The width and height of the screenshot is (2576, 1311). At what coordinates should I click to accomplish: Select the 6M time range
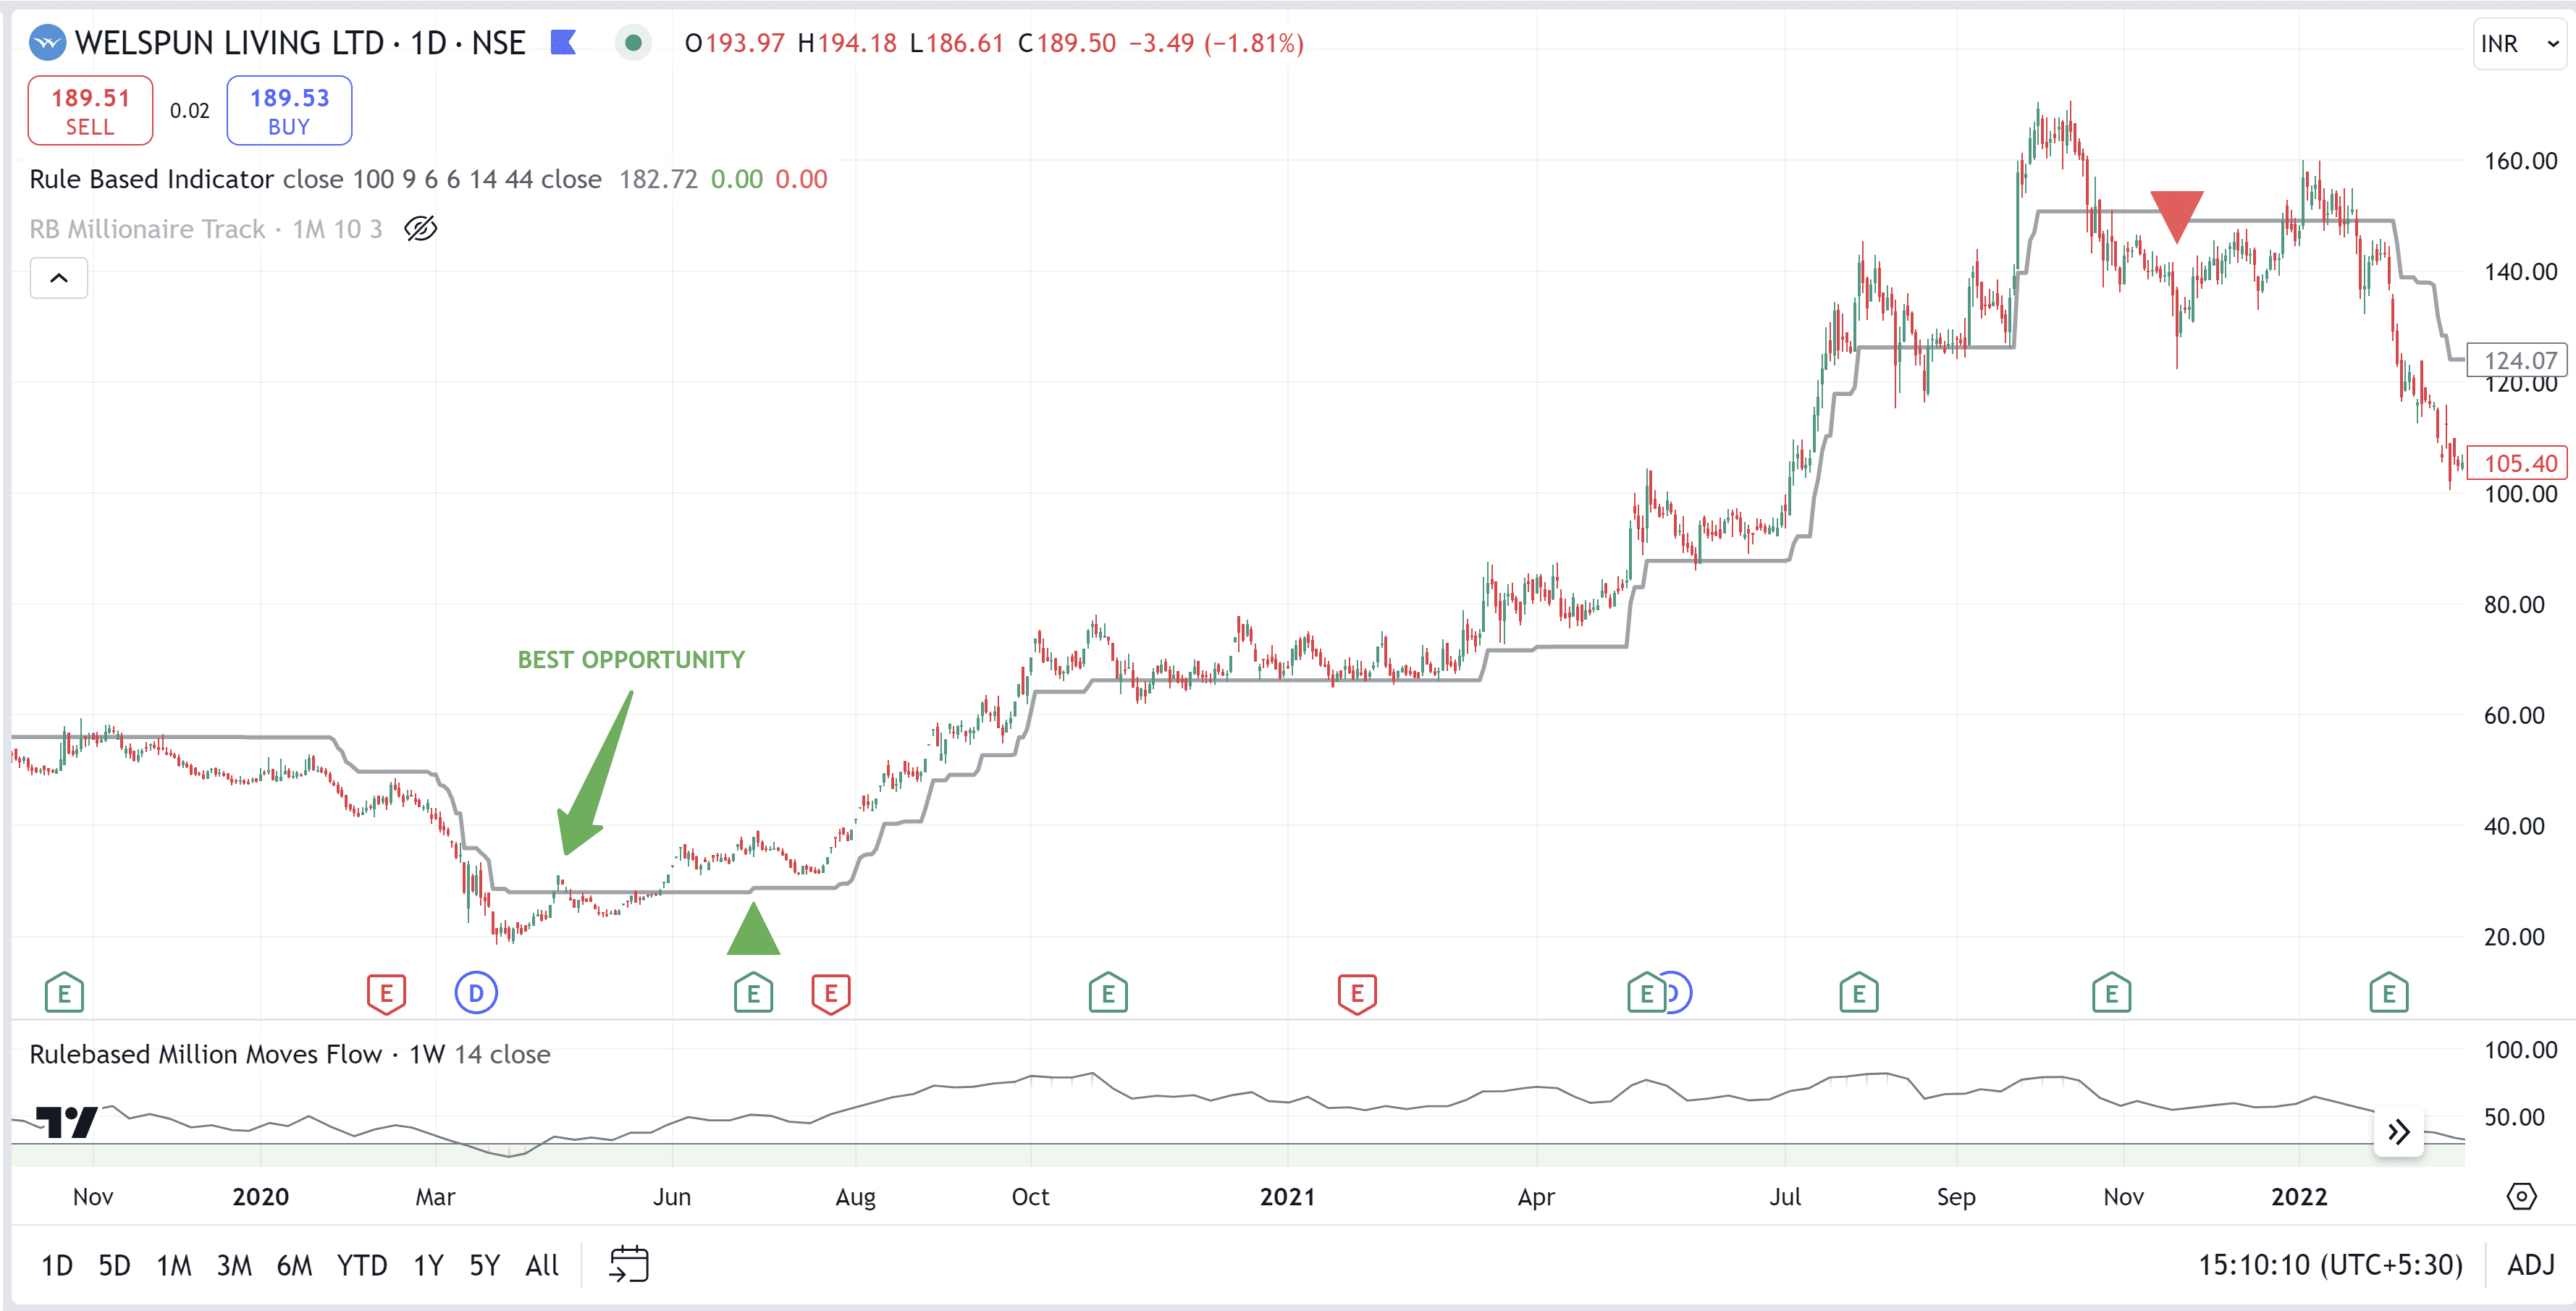pos(294,1266)
